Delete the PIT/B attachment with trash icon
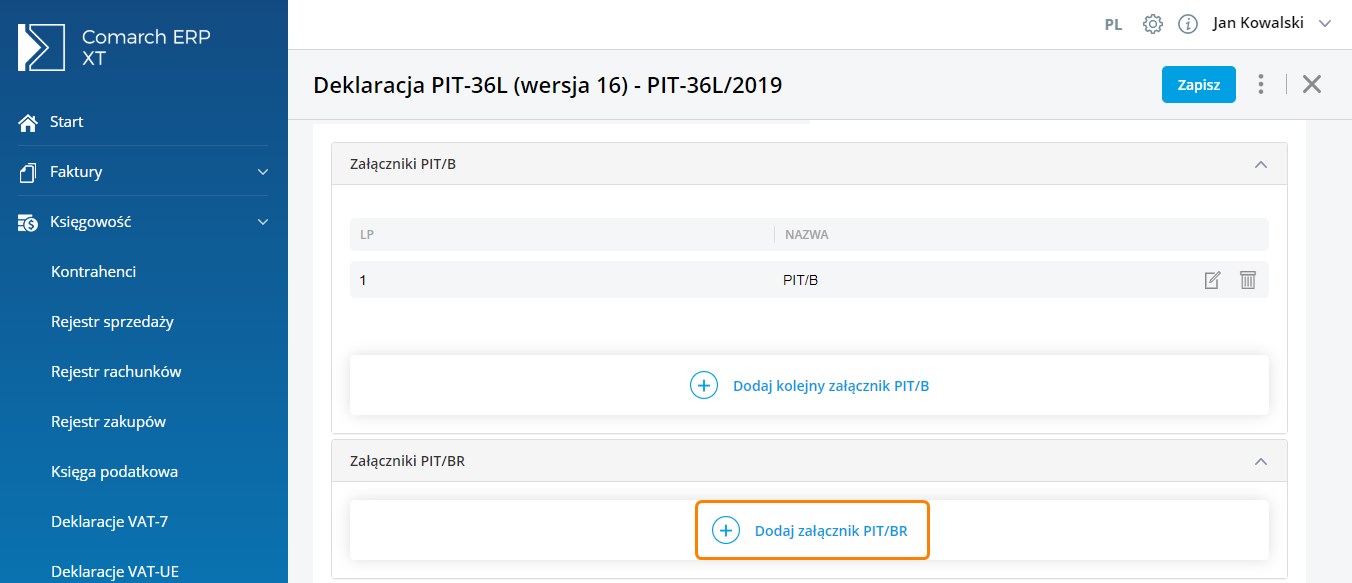 point(1247,280)
